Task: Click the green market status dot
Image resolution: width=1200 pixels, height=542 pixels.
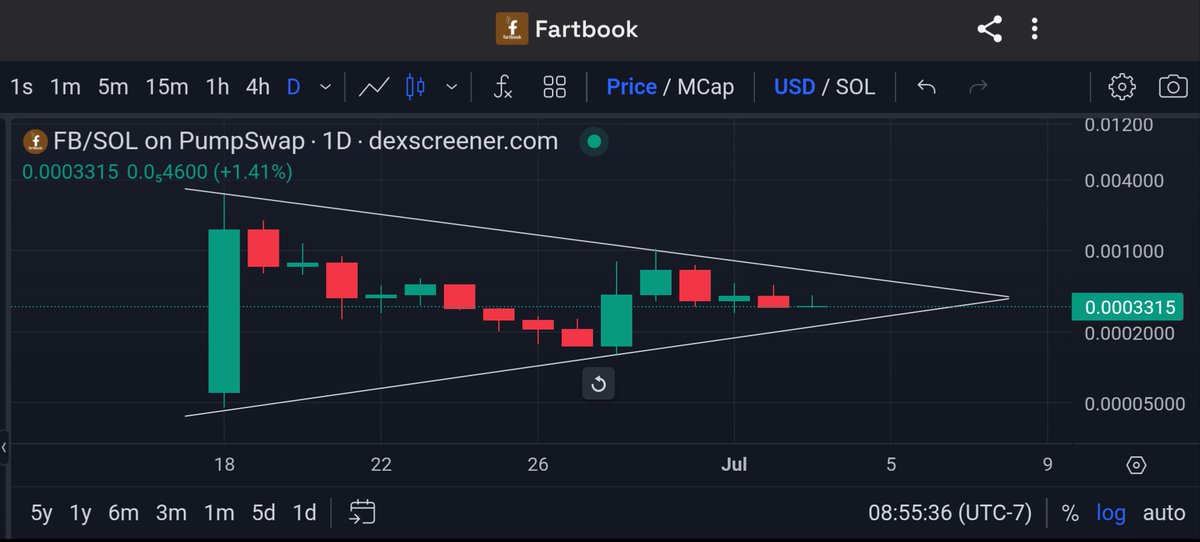Action: click(594, 142)
